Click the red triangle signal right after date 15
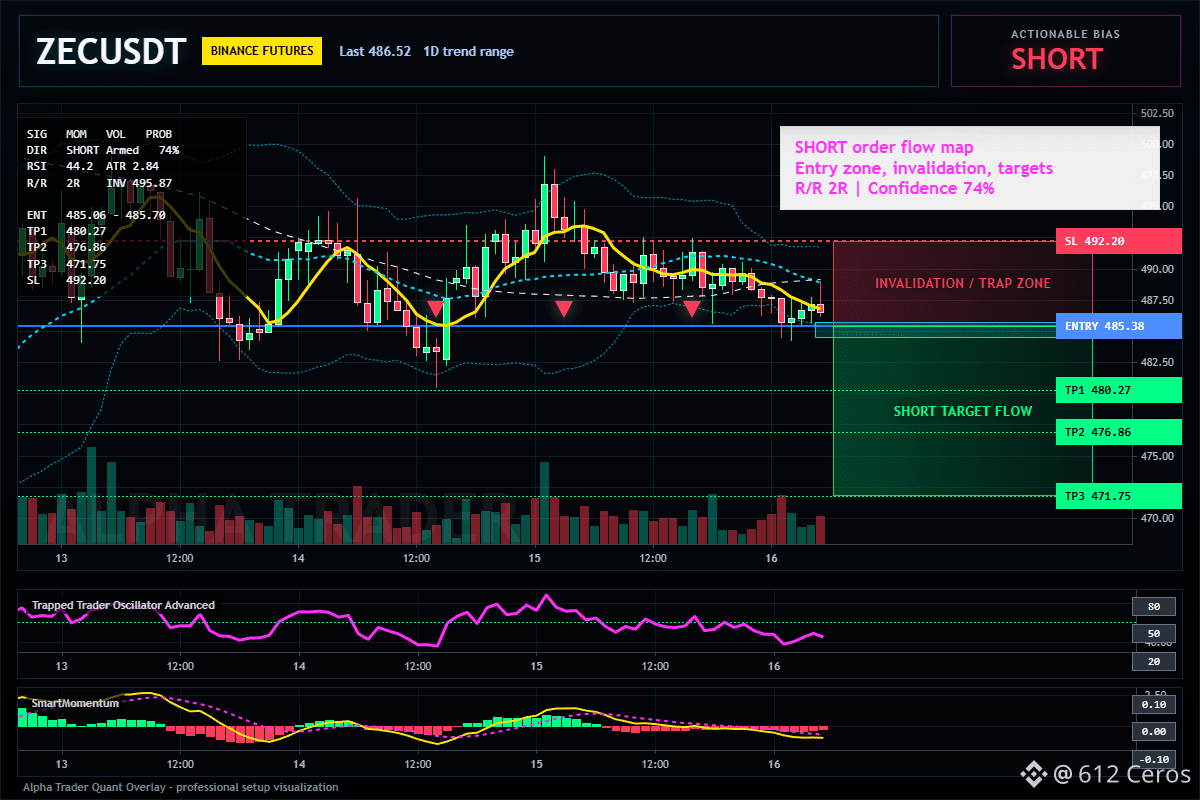The height and width of the screenshot is (800, 1200). coord(564,309)
